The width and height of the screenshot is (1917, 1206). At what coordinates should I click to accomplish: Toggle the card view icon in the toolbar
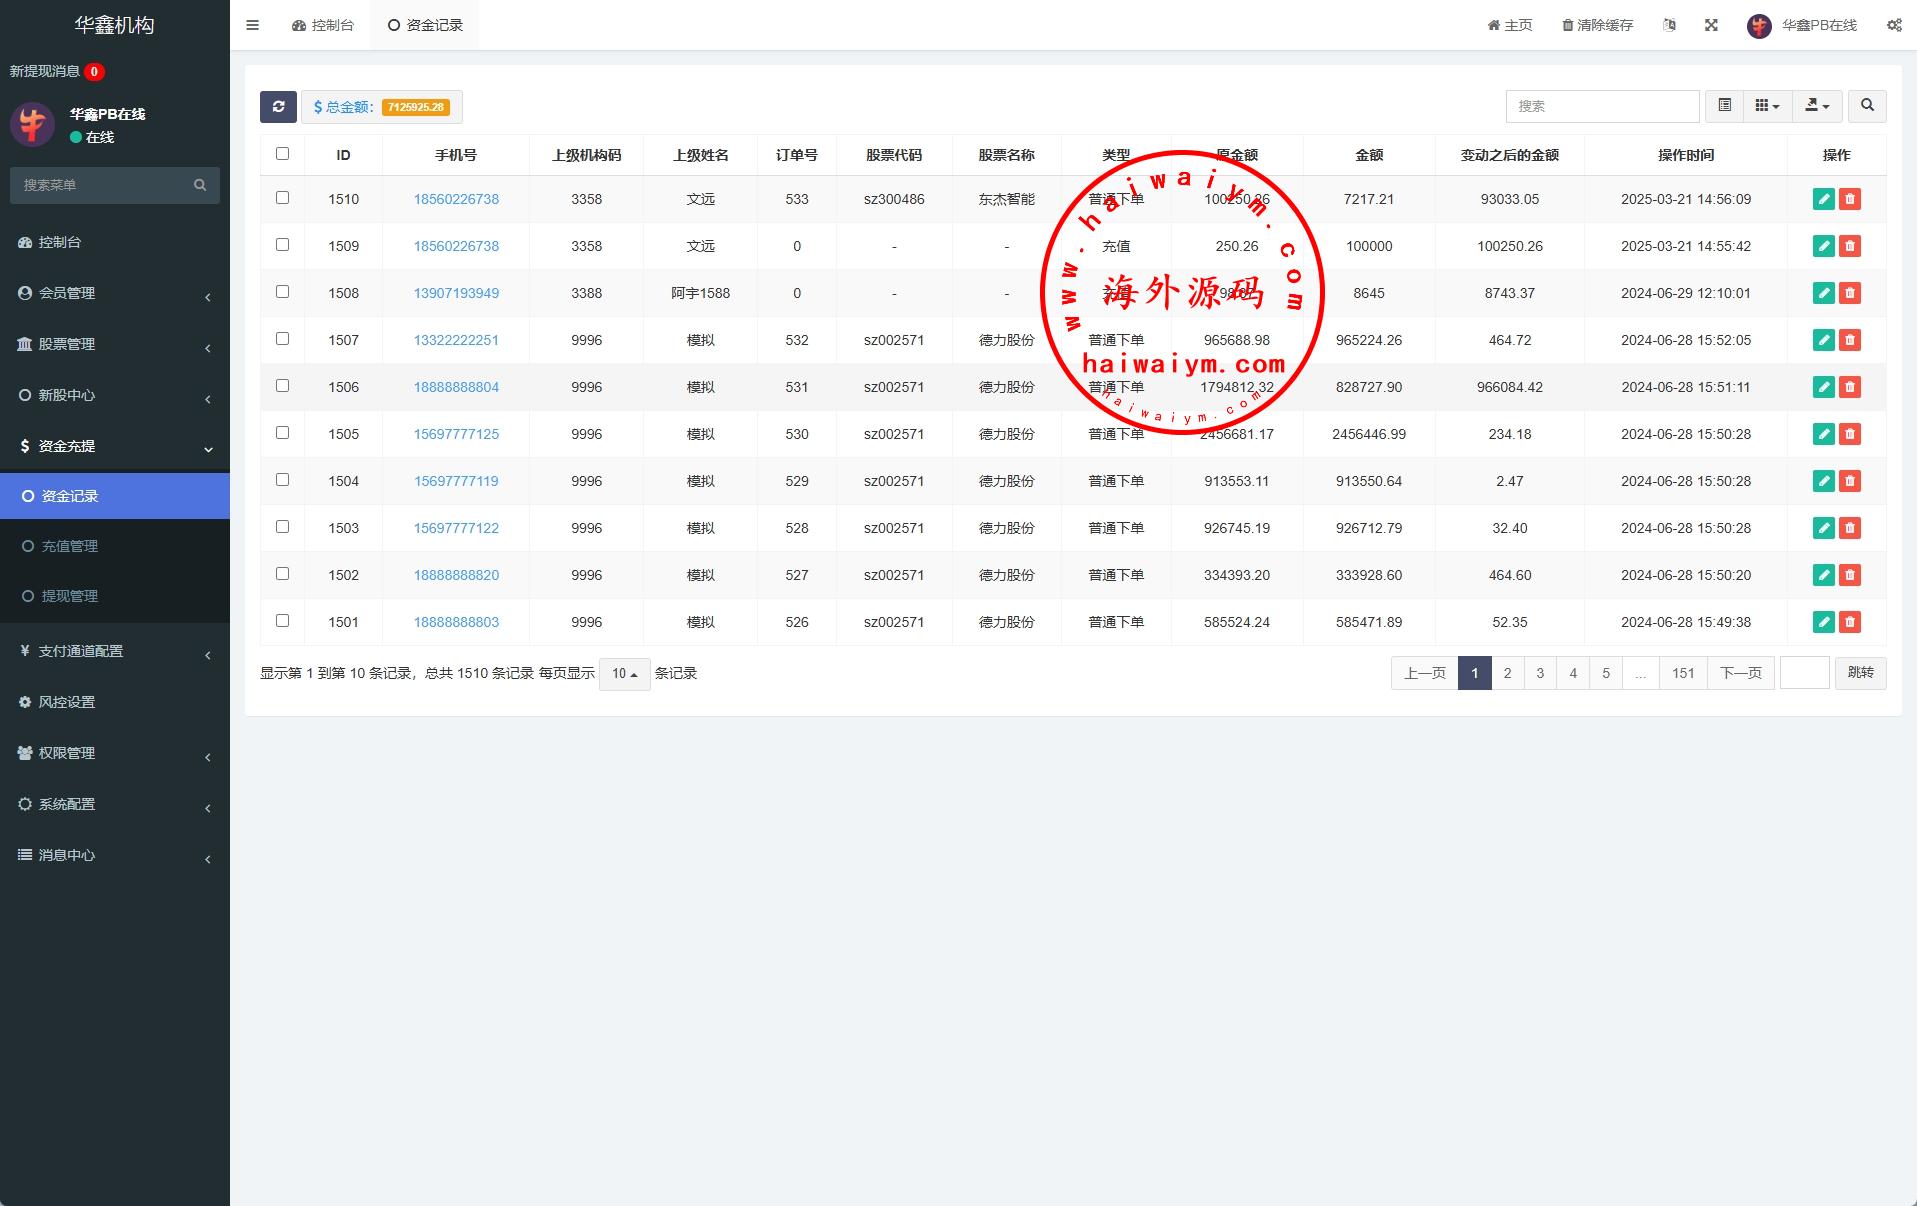coord(1724,106)
